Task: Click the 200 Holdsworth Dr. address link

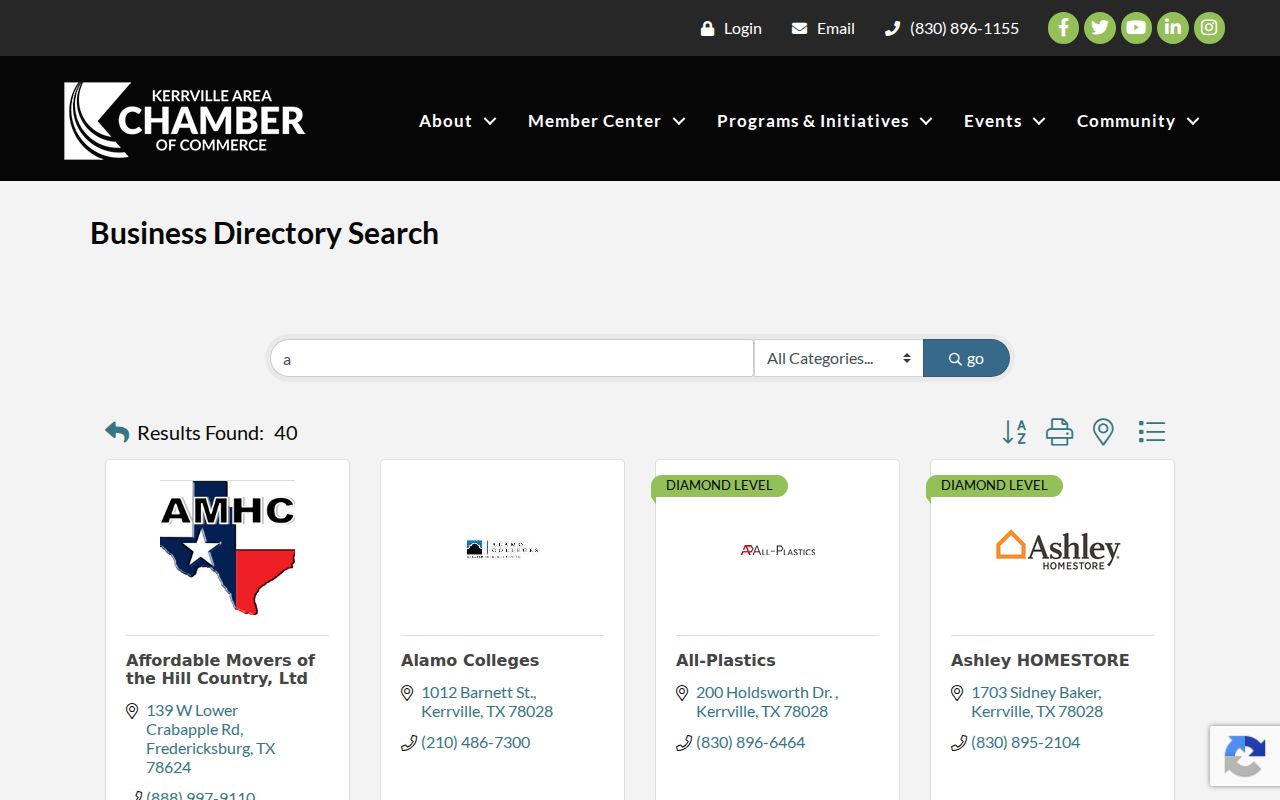Action: (x=767, y=702)
